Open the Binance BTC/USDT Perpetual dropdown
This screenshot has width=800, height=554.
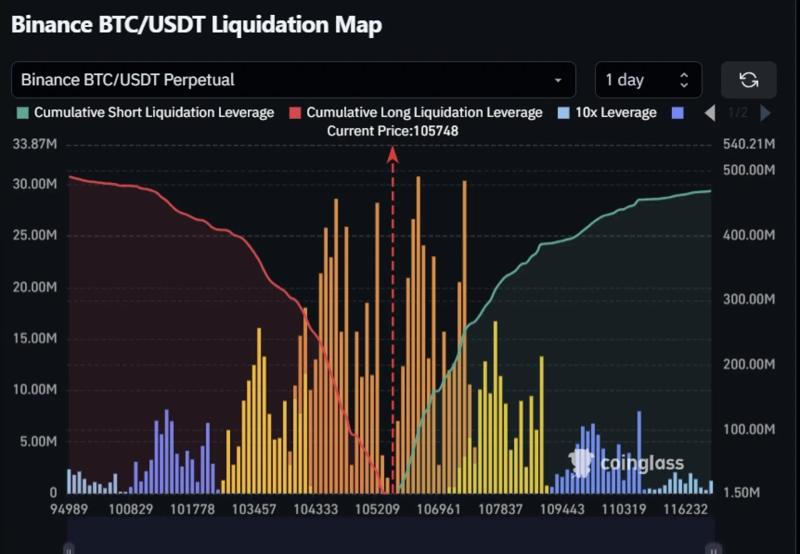[x=293, y=80]
